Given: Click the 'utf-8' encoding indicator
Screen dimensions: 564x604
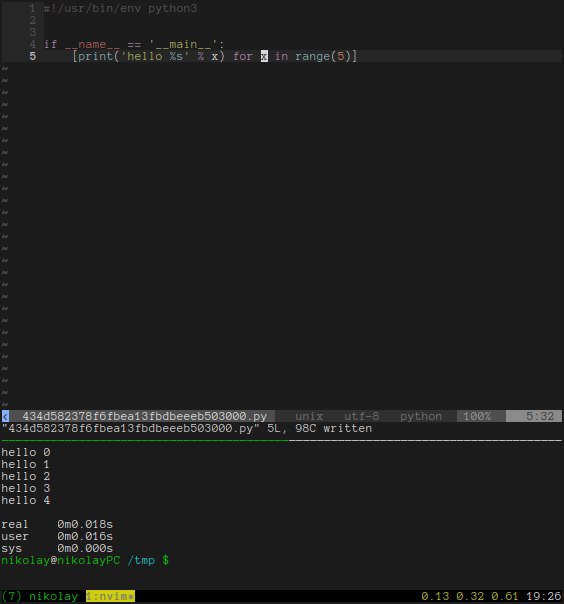Looking at the screenshot, I should (x=361, y=416).
